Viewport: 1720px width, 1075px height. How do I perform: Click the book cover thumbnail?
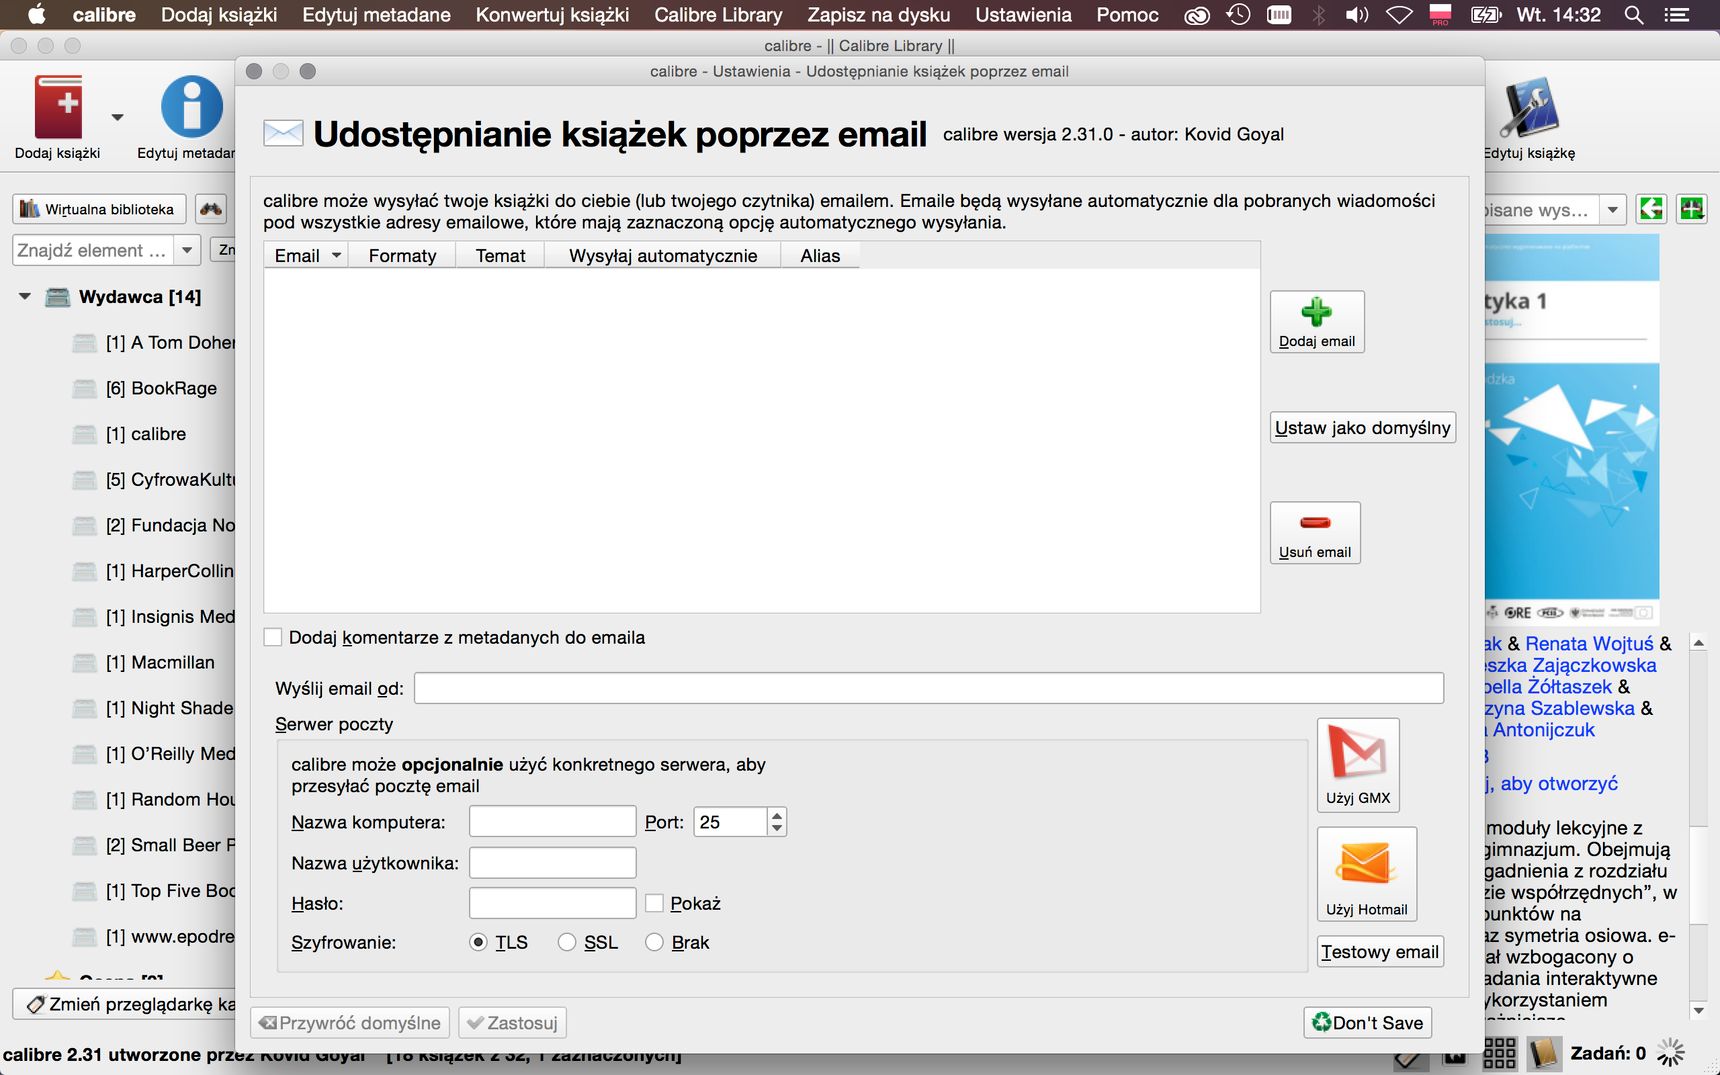[x=1572, y=428]
